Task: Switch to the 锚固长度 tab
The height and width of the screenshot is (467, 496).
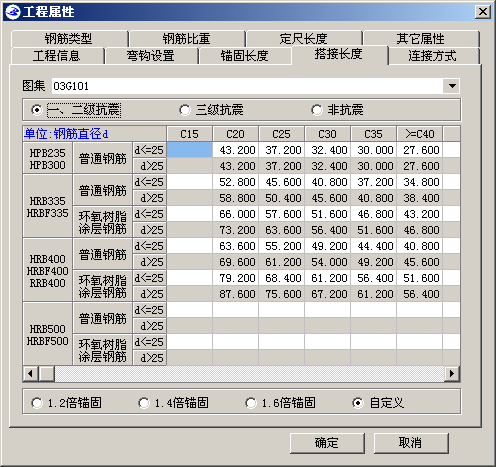Action: coord(245,56)
